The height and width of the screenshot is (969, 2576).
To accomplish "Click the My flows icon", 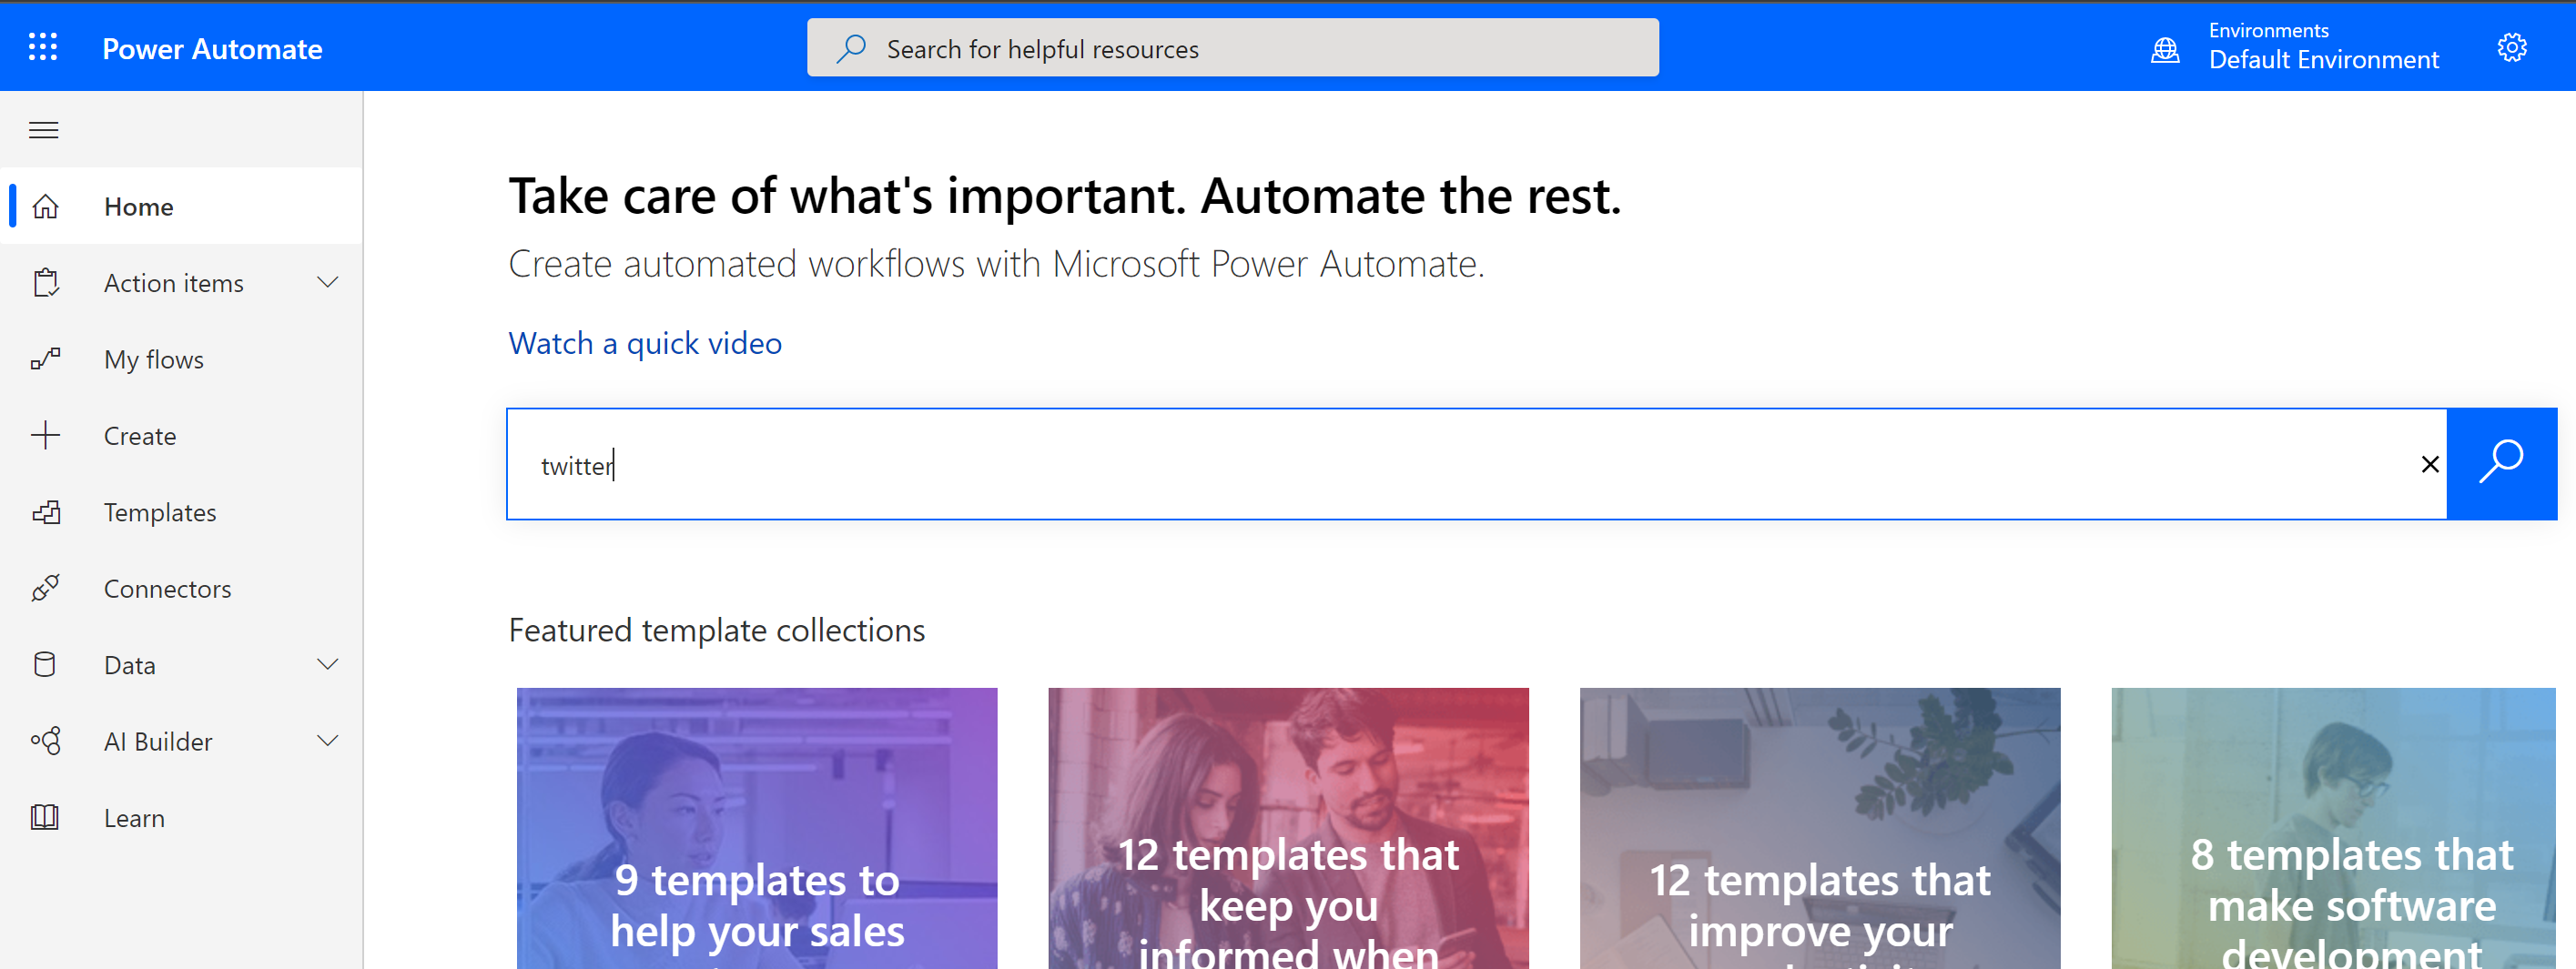I will 46,359.
